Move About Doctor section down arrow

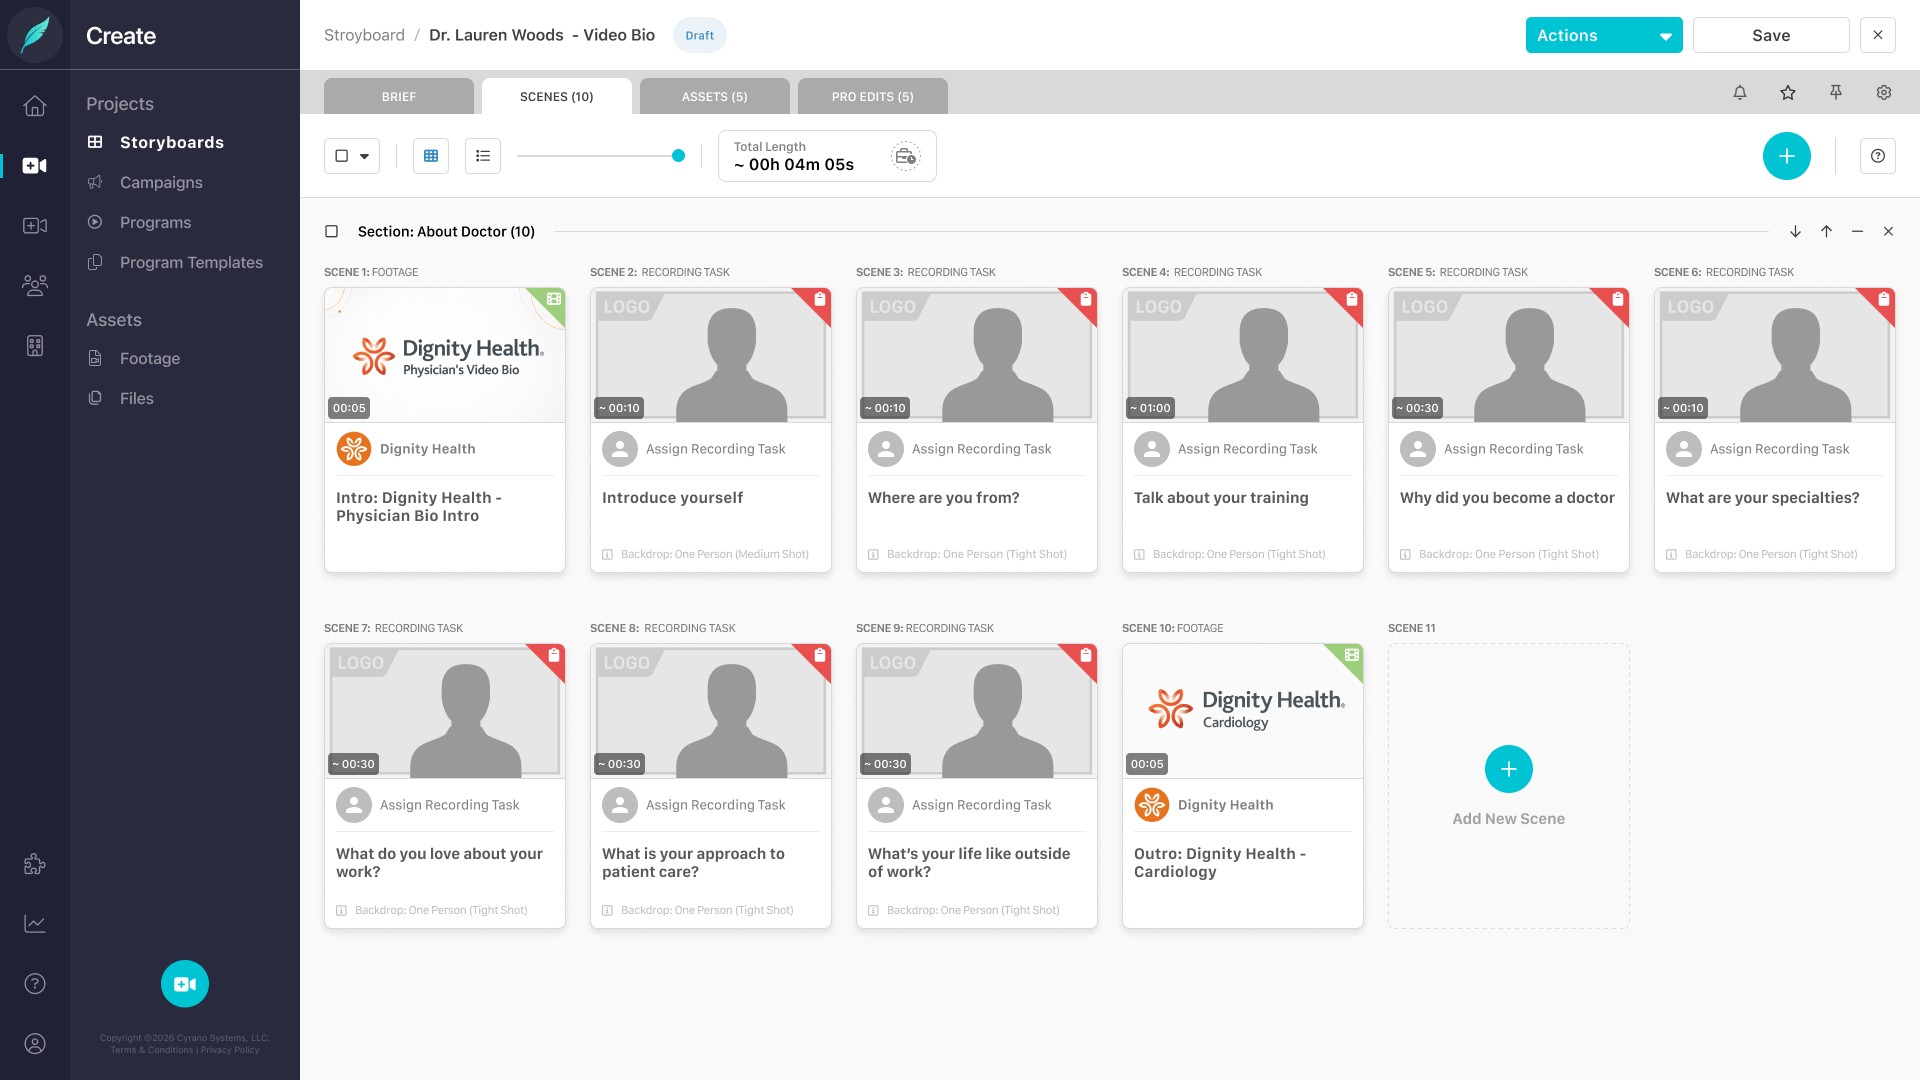coord(1796,232)
